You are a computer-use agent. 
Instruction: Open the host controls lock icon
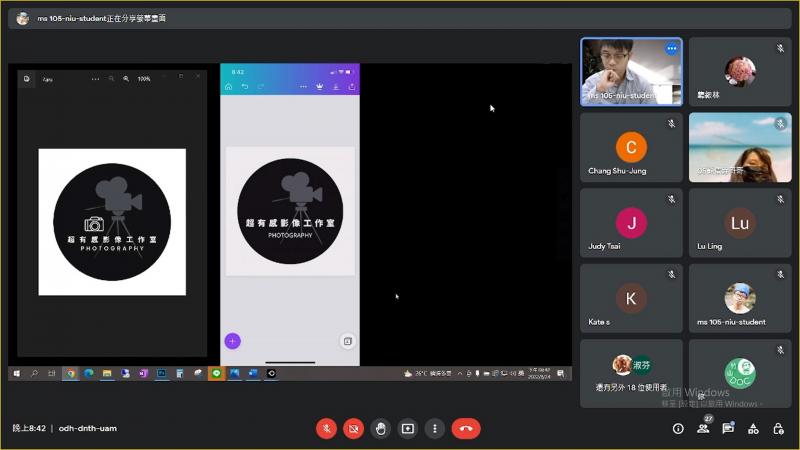[777, 428]
